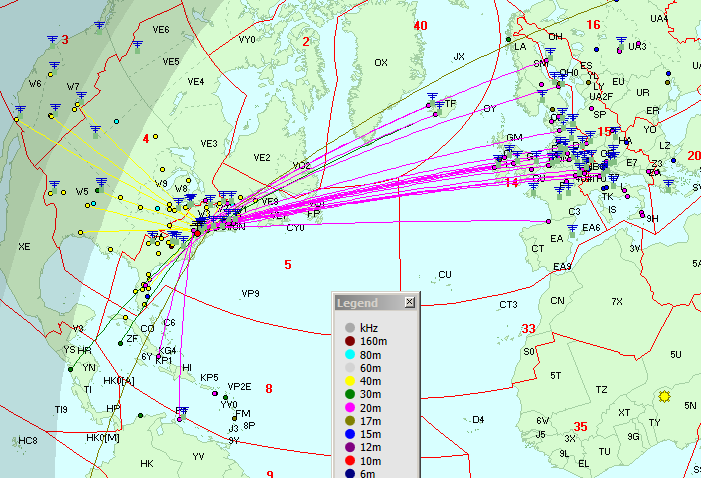Click the 30m green legend swatch
Image resolution: width=701 pixels, height=478 pixels.
click(x=350, y=394)
